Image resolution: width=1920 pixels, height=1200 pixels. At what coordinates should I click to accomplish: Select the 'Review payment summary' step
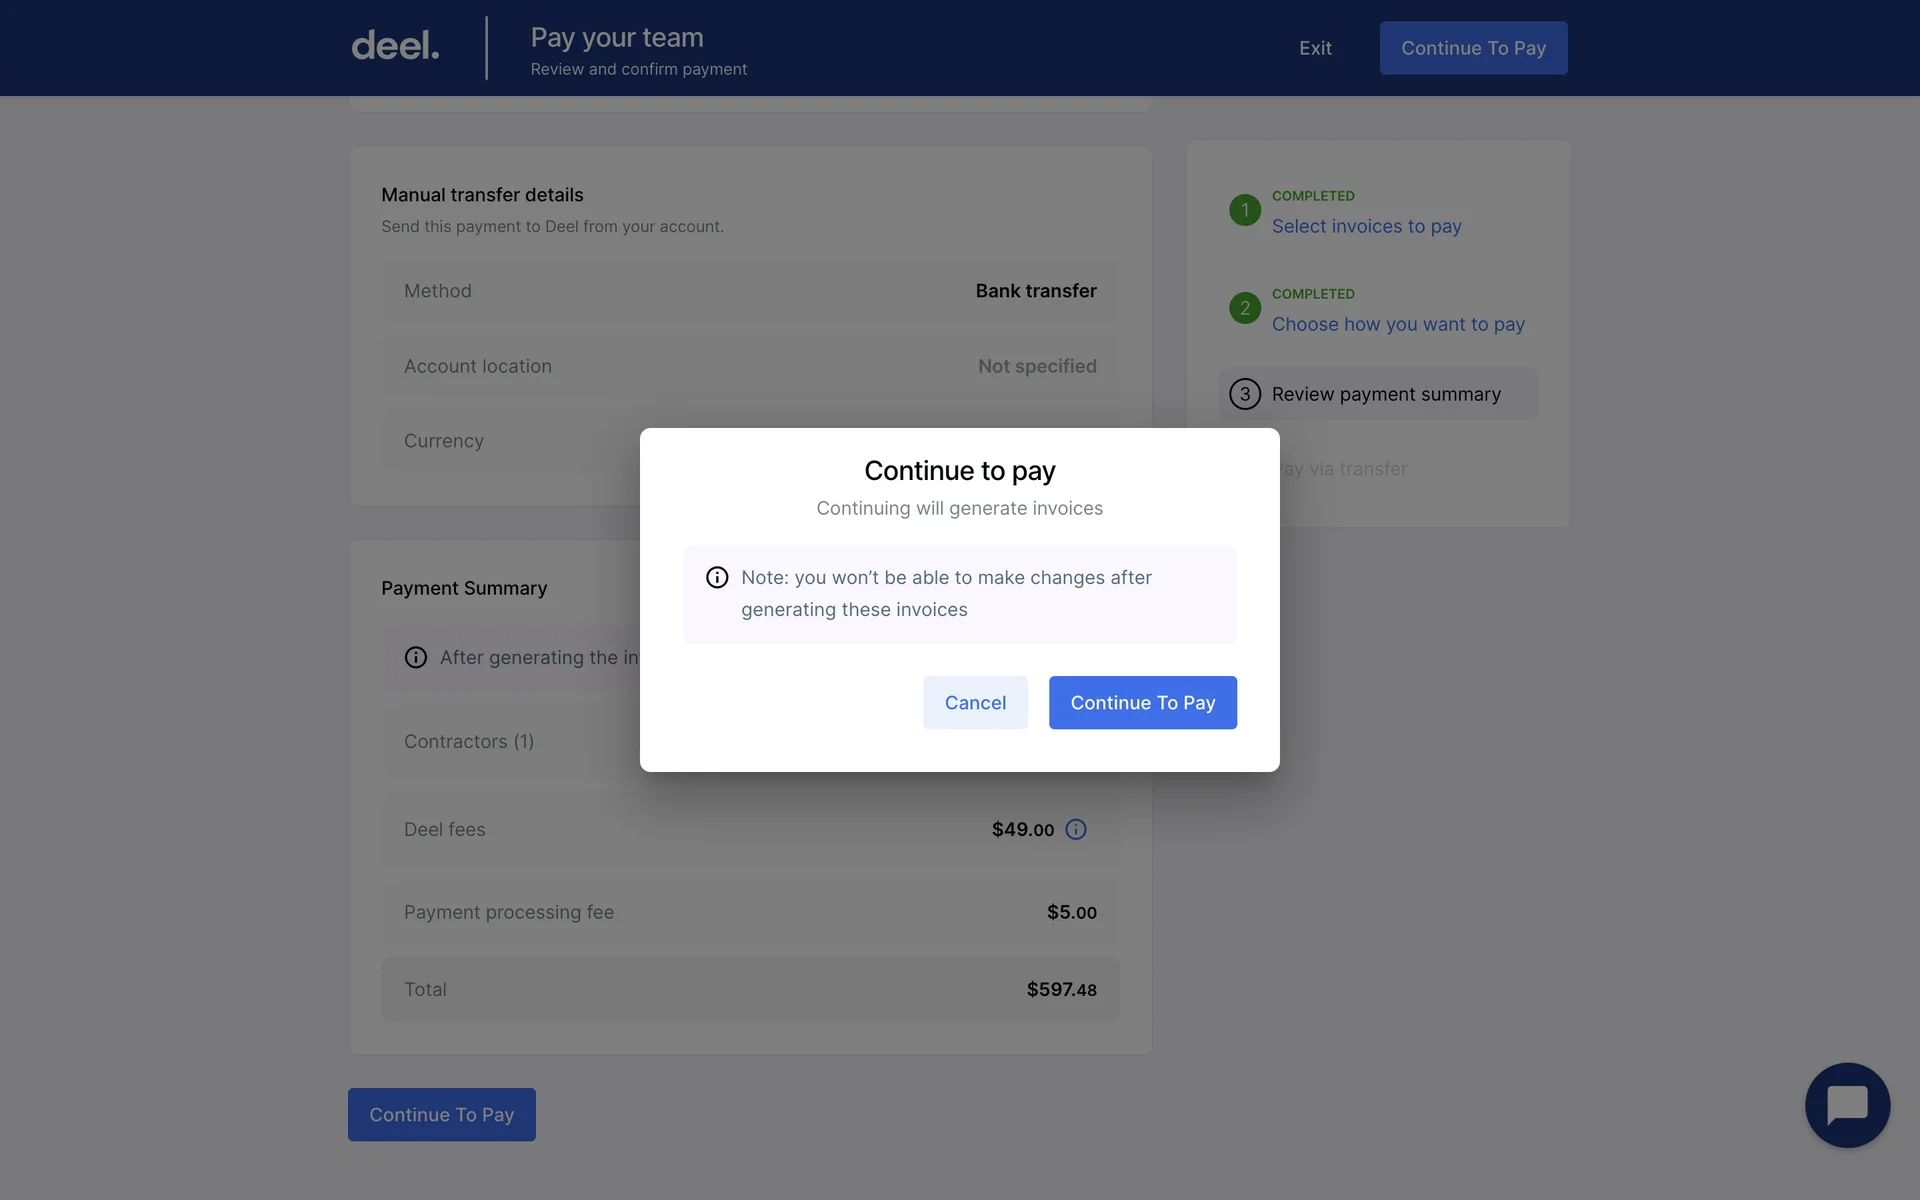tap(1385, 393)
